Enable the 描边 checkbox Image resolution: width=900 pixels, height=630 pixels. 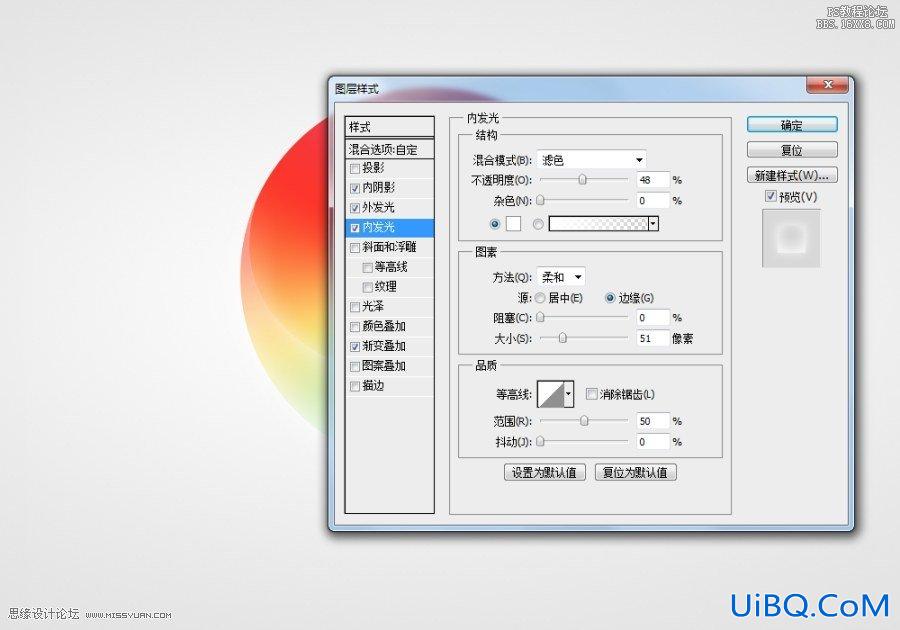tap(355, 386)
